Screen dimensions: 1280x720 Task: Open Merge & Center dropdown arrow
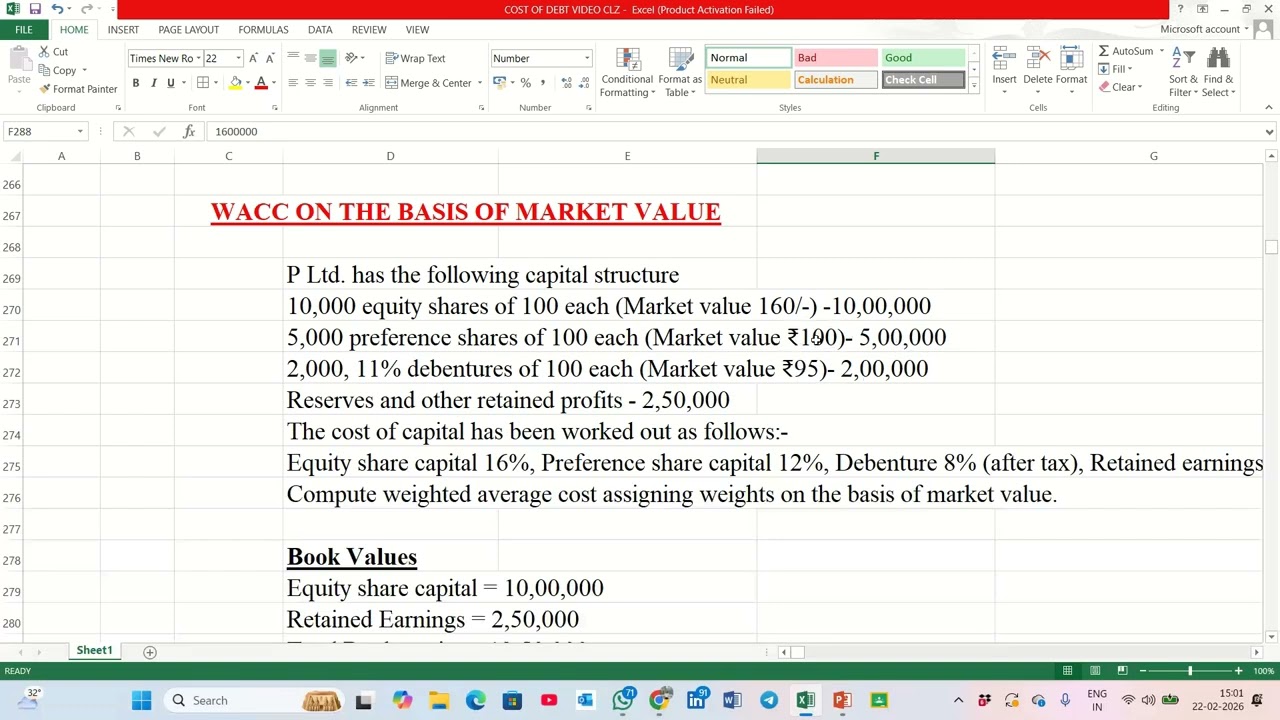(480, 83)
